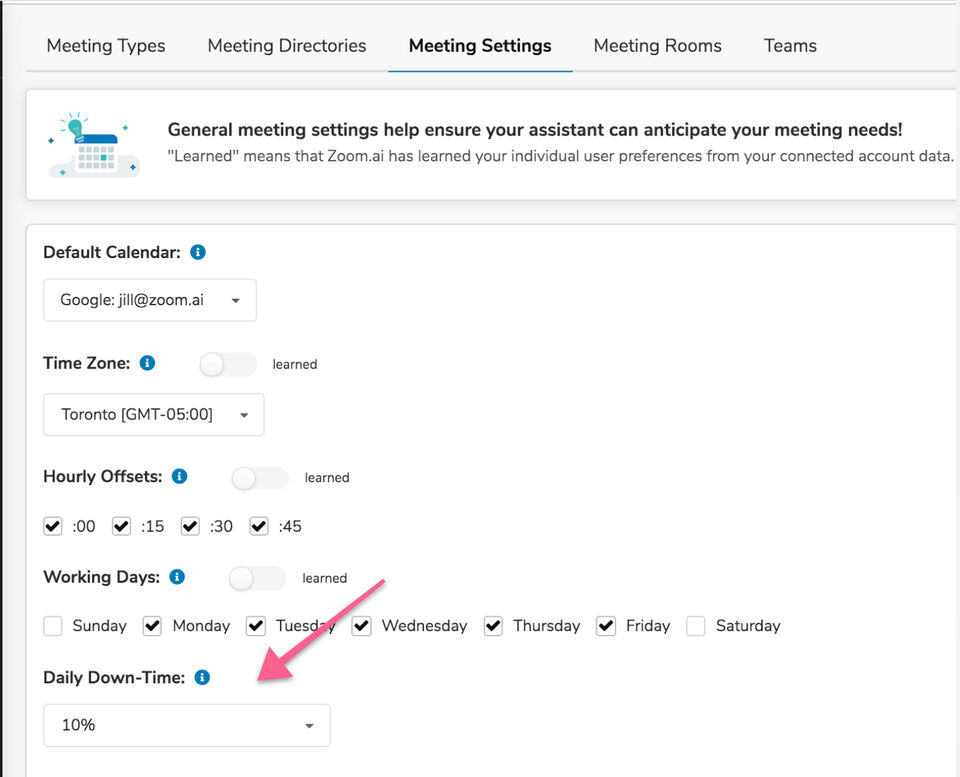Image resolution: width=960 pixels, height=777 pixels.
Task: Click the Daily Down-Time info icon
Action: point(202,677)
